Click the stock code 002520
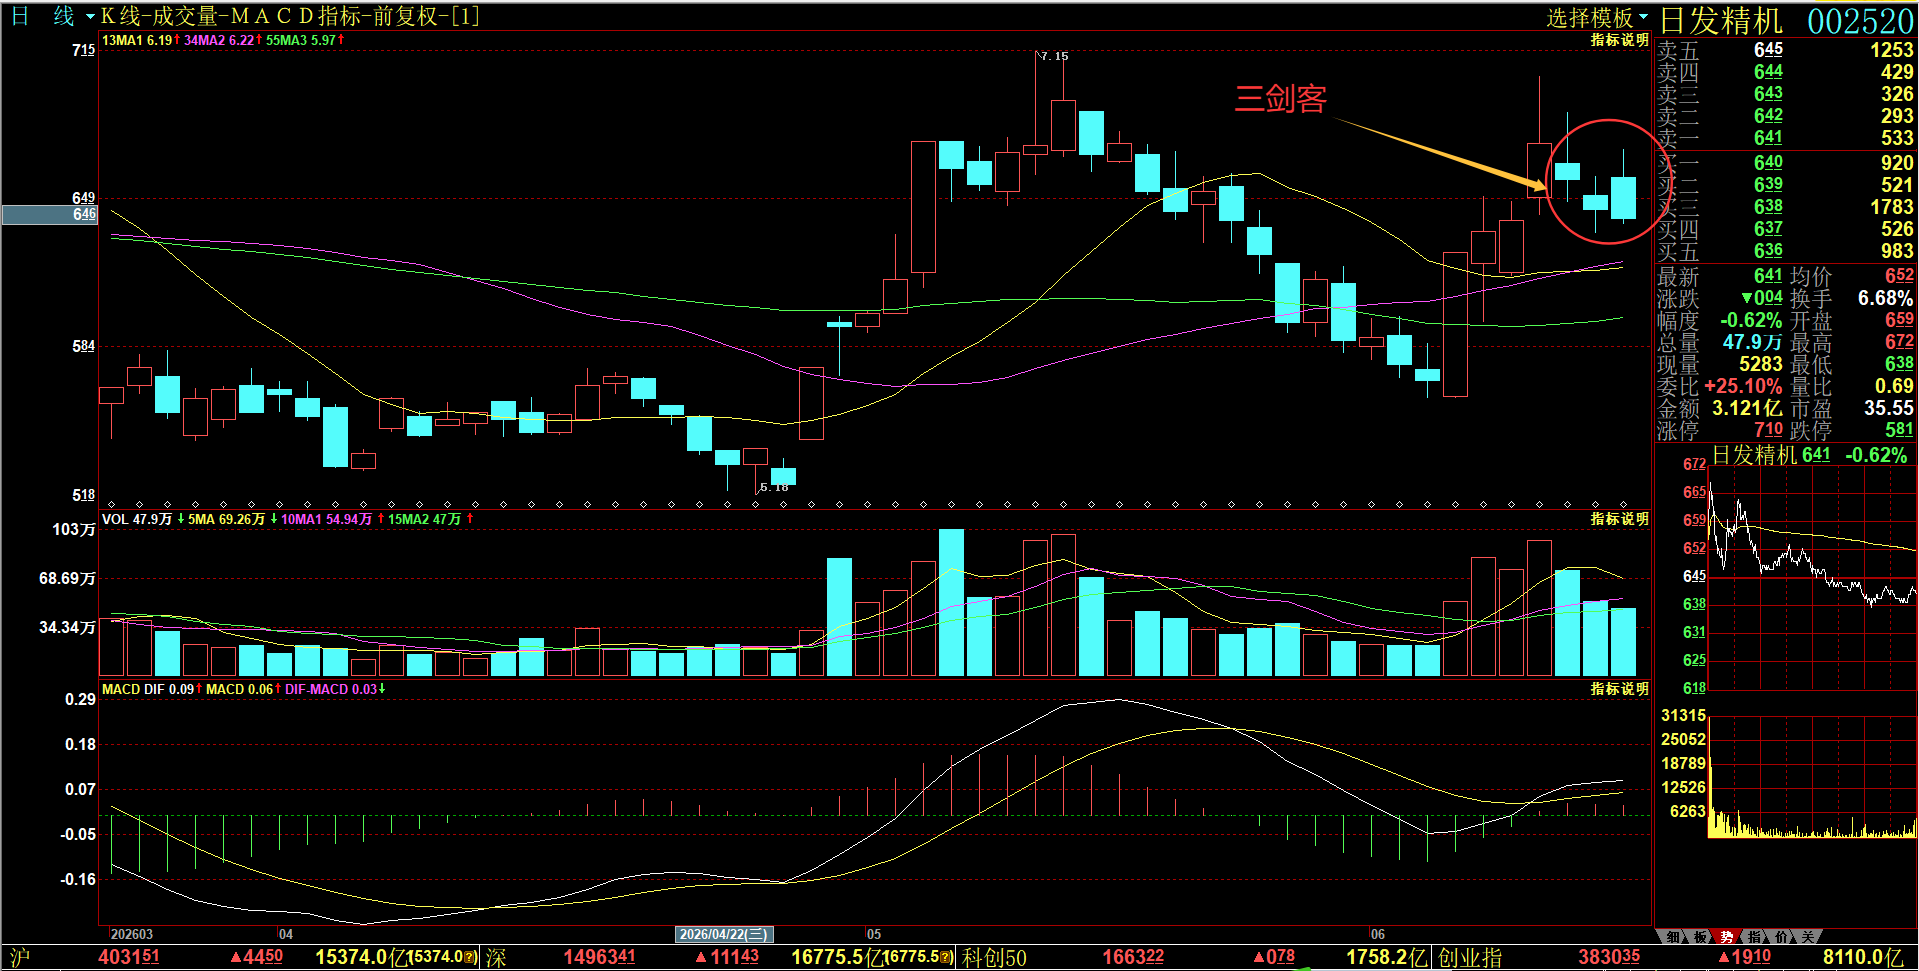The height and width of the screenshot is (971, 1919). [1860, 21]
